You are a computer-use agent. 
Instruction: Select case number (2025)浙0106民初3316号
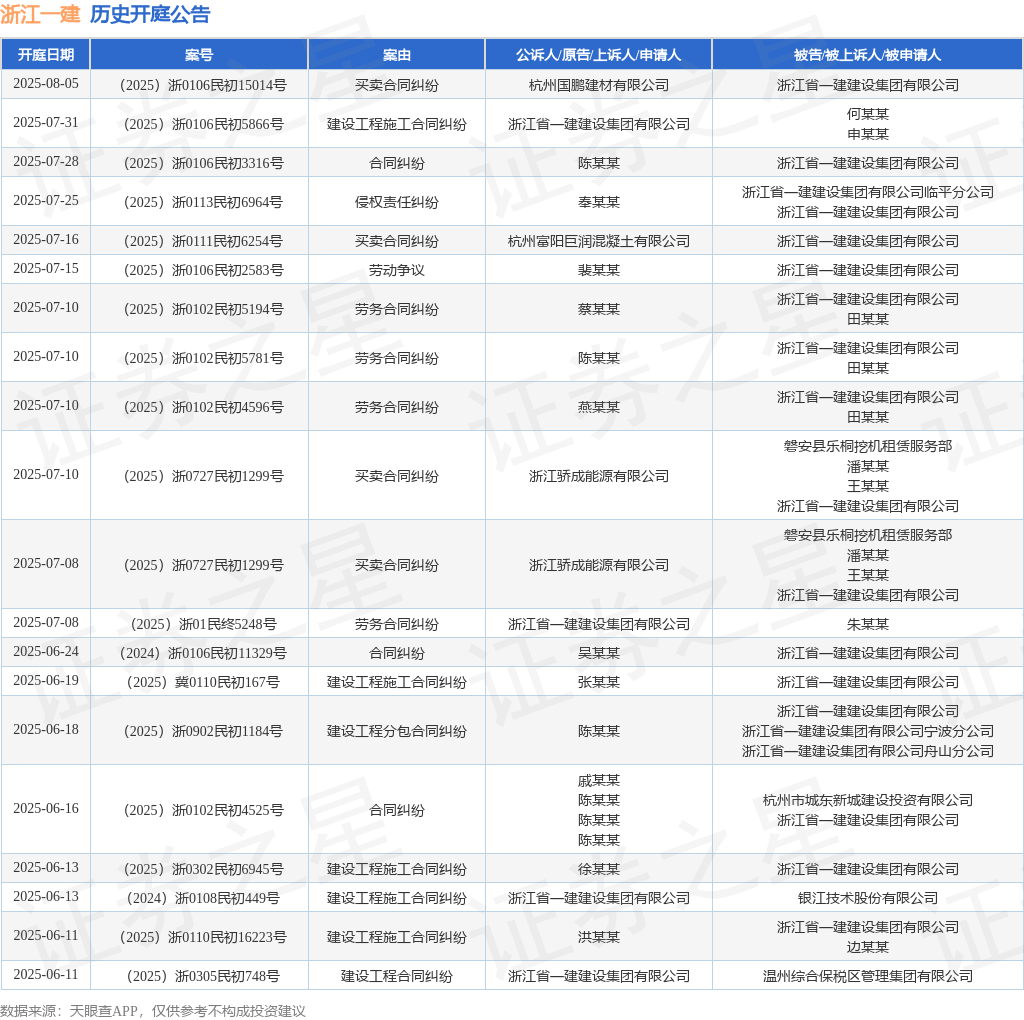203,163
